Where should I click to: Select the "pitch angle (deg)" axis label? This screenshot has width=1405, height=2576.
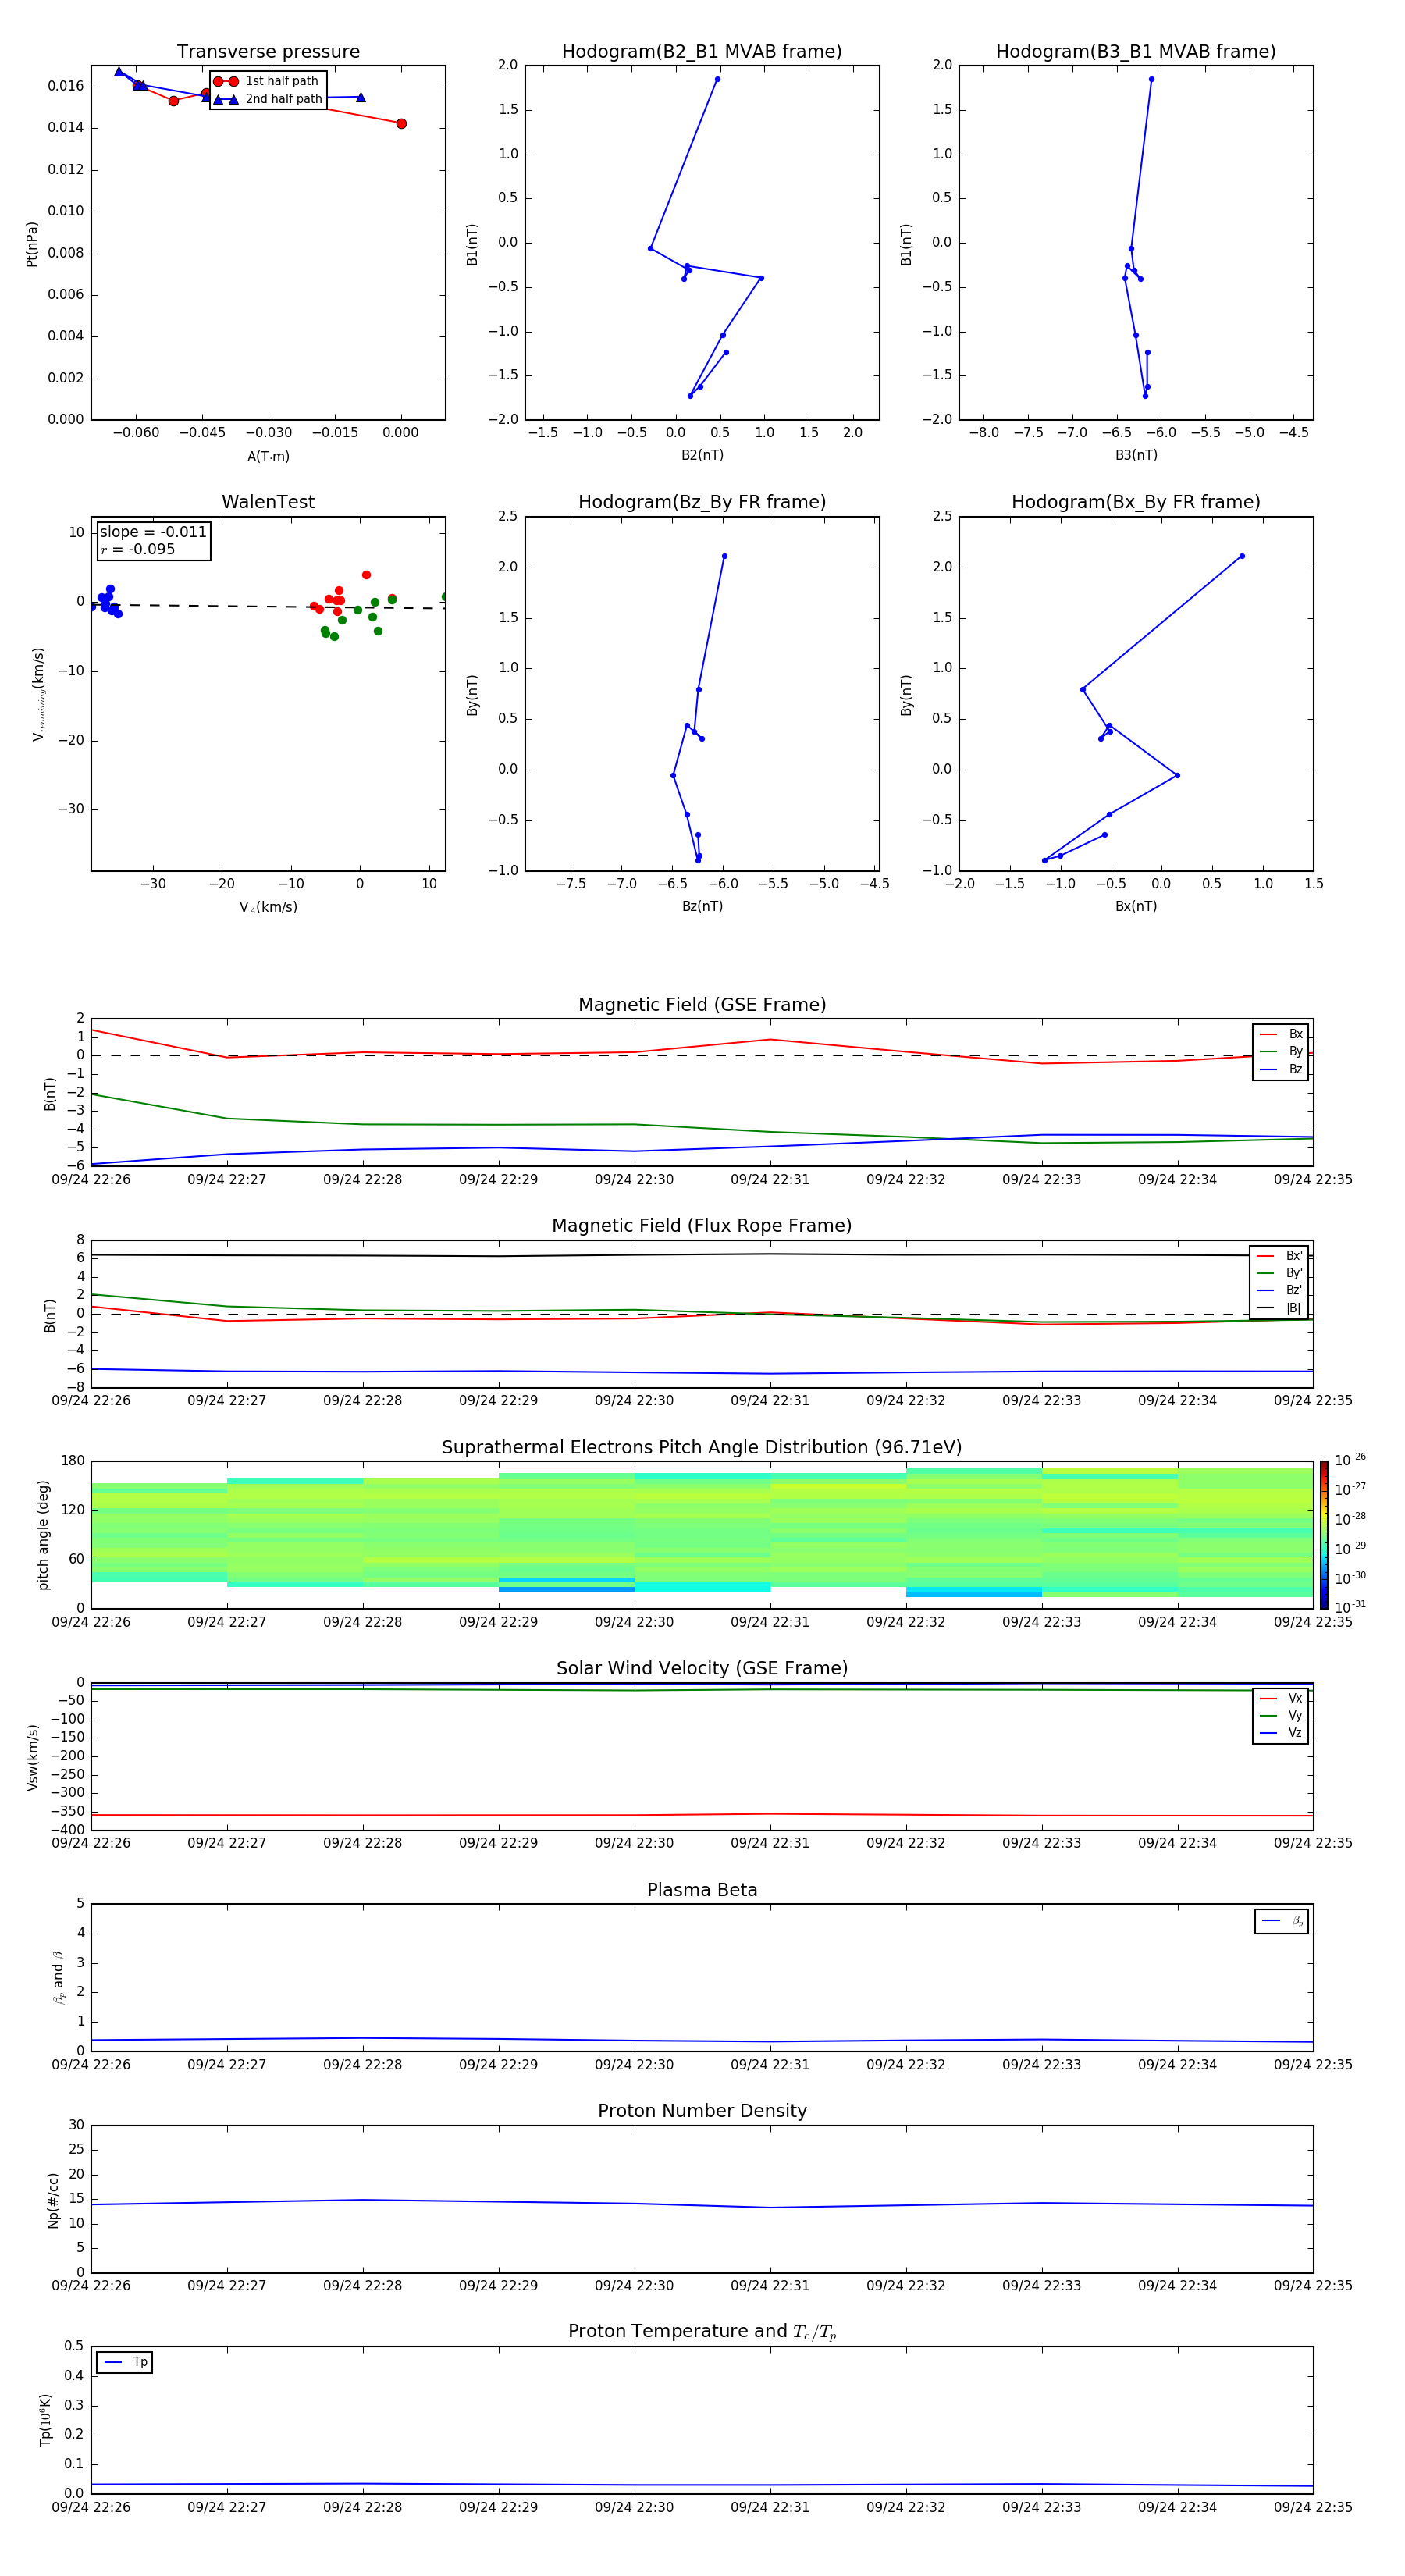(43, 1535)
